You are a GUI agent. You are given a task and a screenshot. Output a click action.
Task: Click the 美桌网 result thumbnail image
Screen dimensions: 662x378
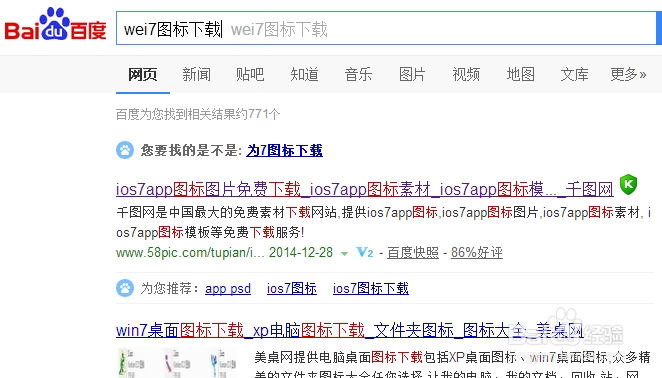178,362
